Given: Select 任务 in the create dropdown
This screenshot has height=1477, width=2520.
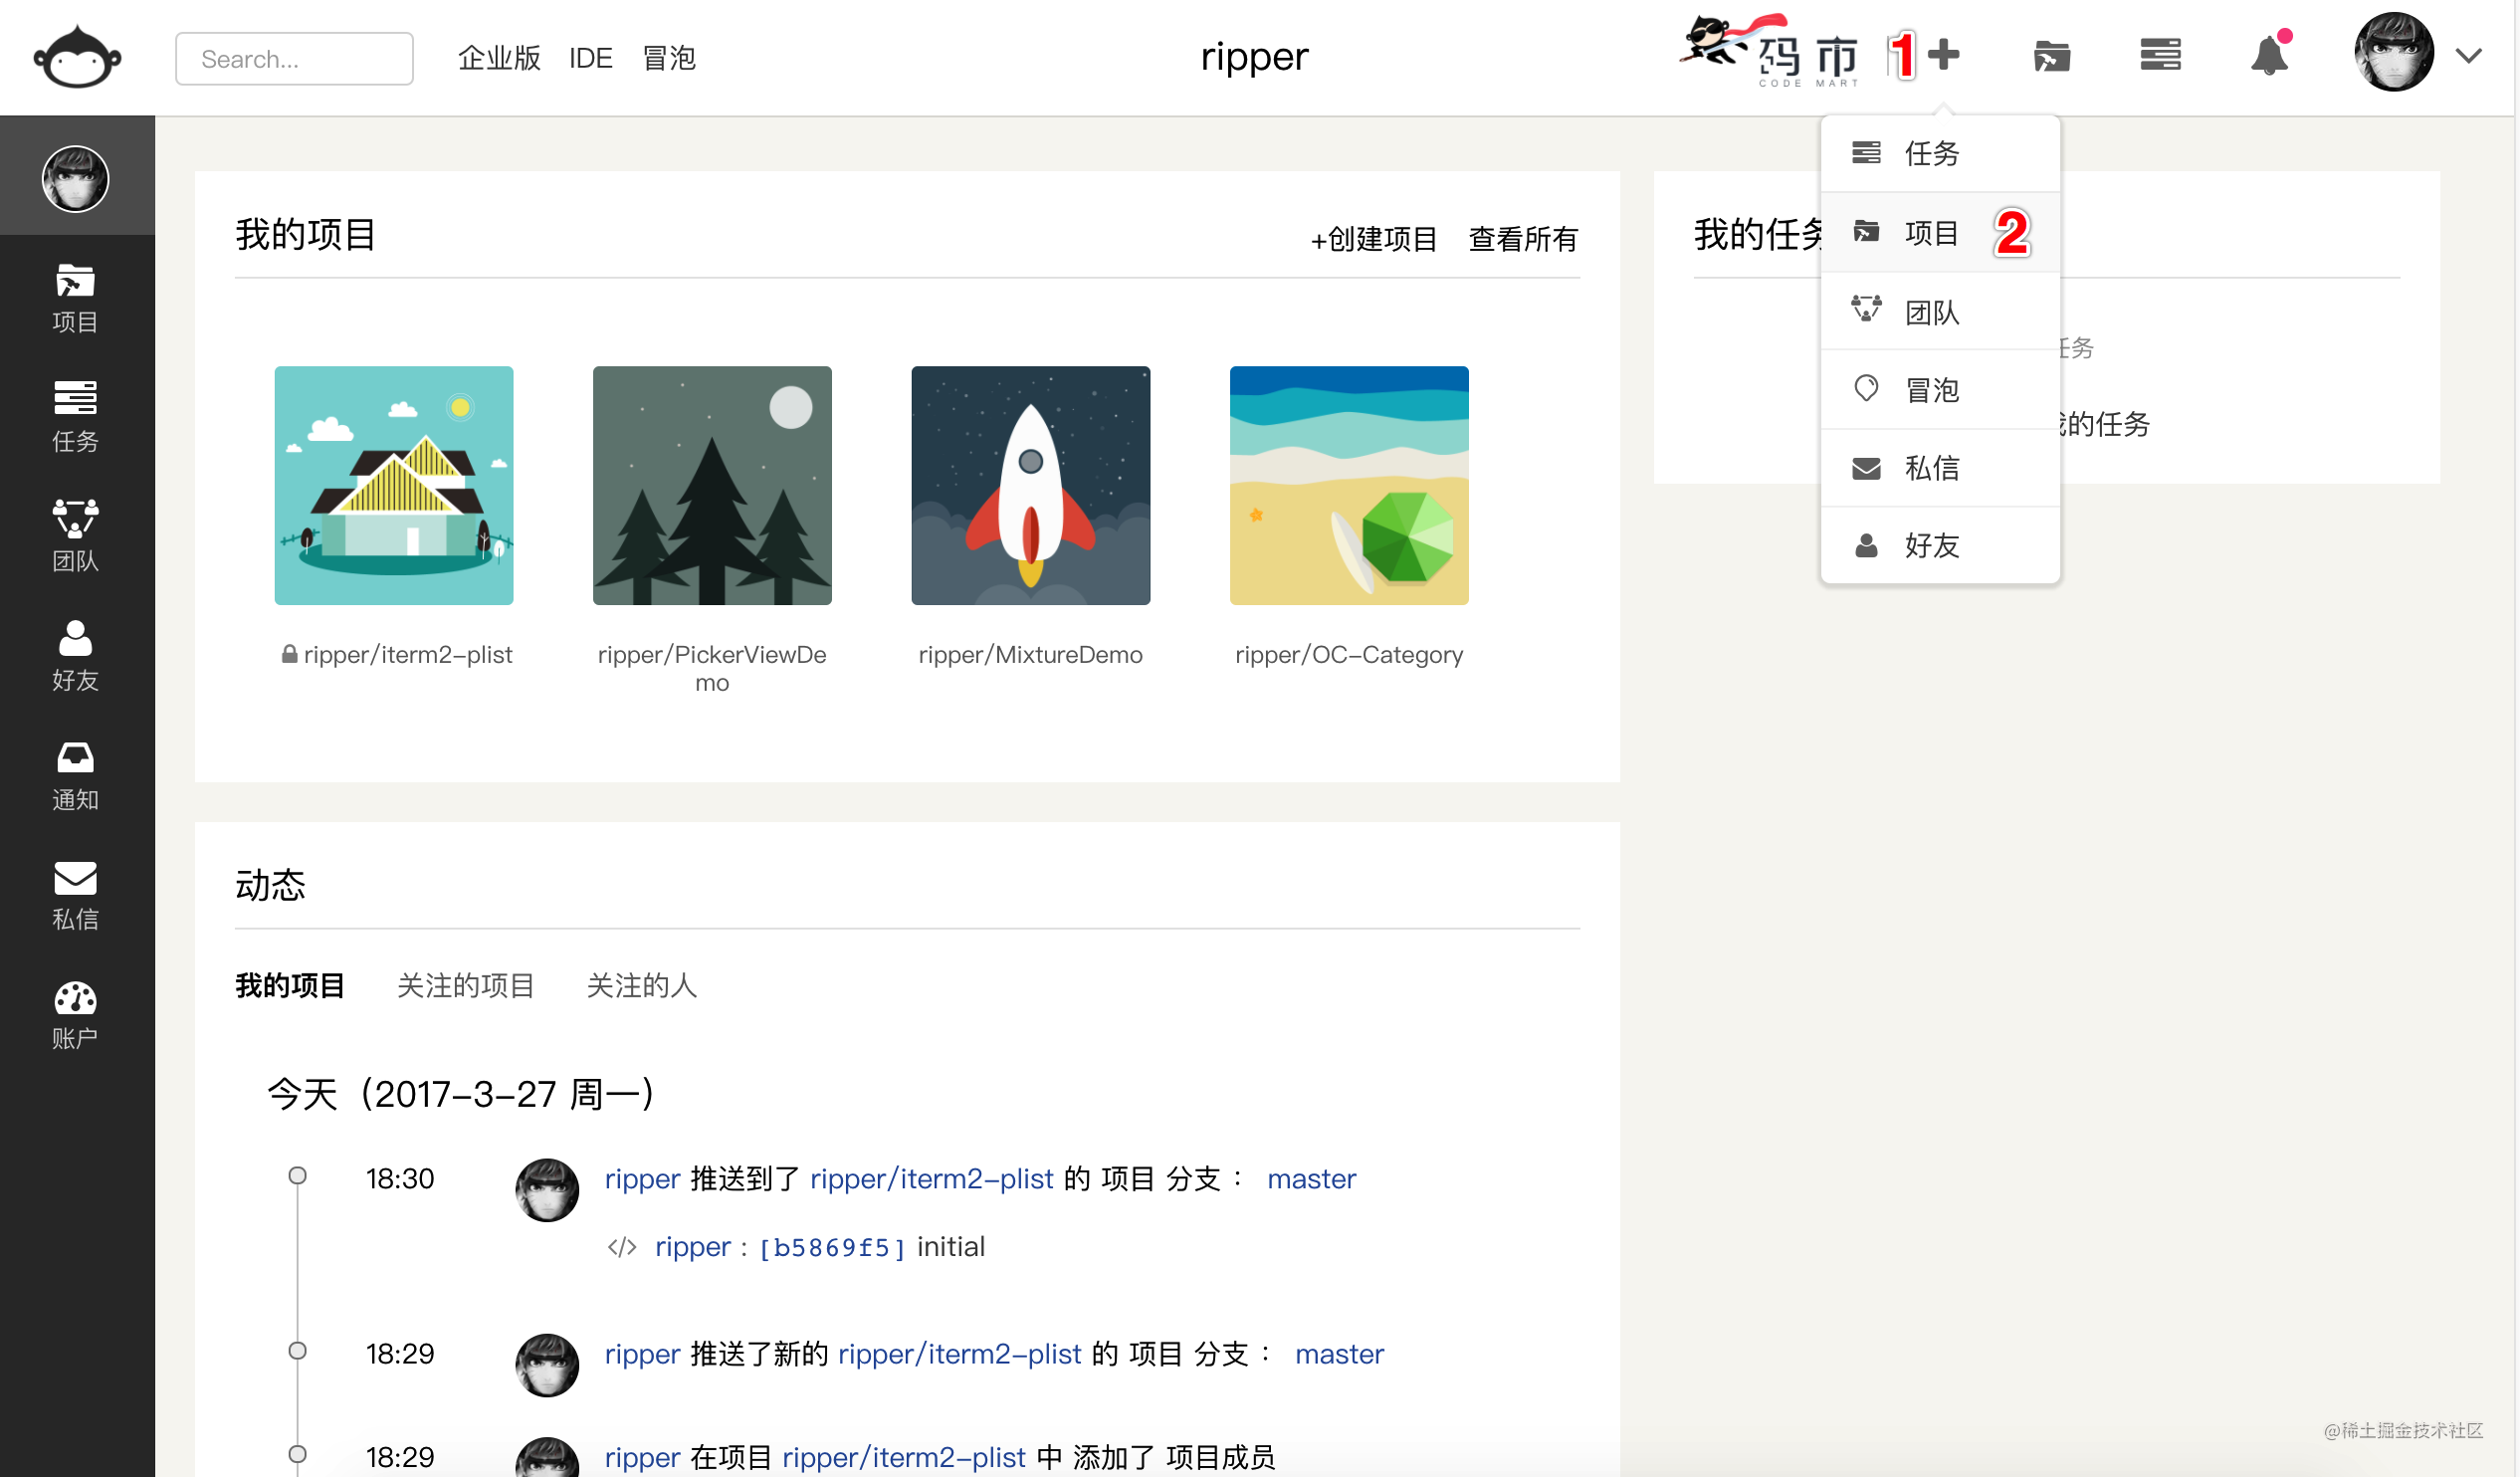Looking at the screenshot, I should pyautogui.click(x=1940, y=153).
